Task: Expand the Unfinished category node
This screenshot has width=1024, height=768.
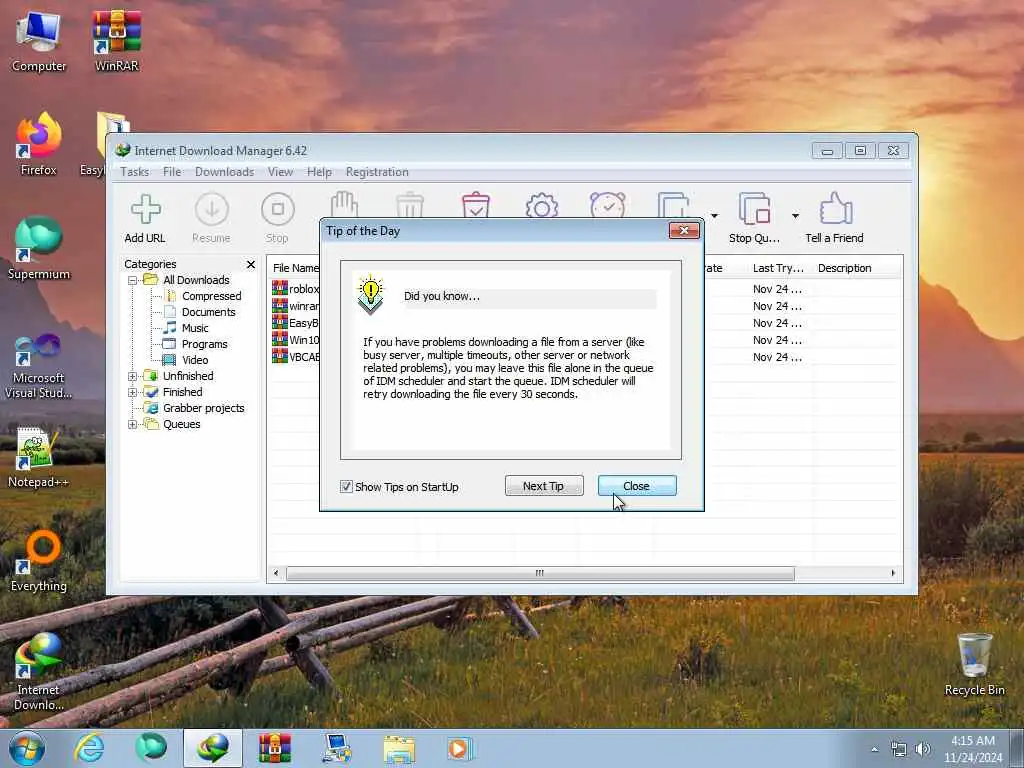Action: tap(133, 376)
